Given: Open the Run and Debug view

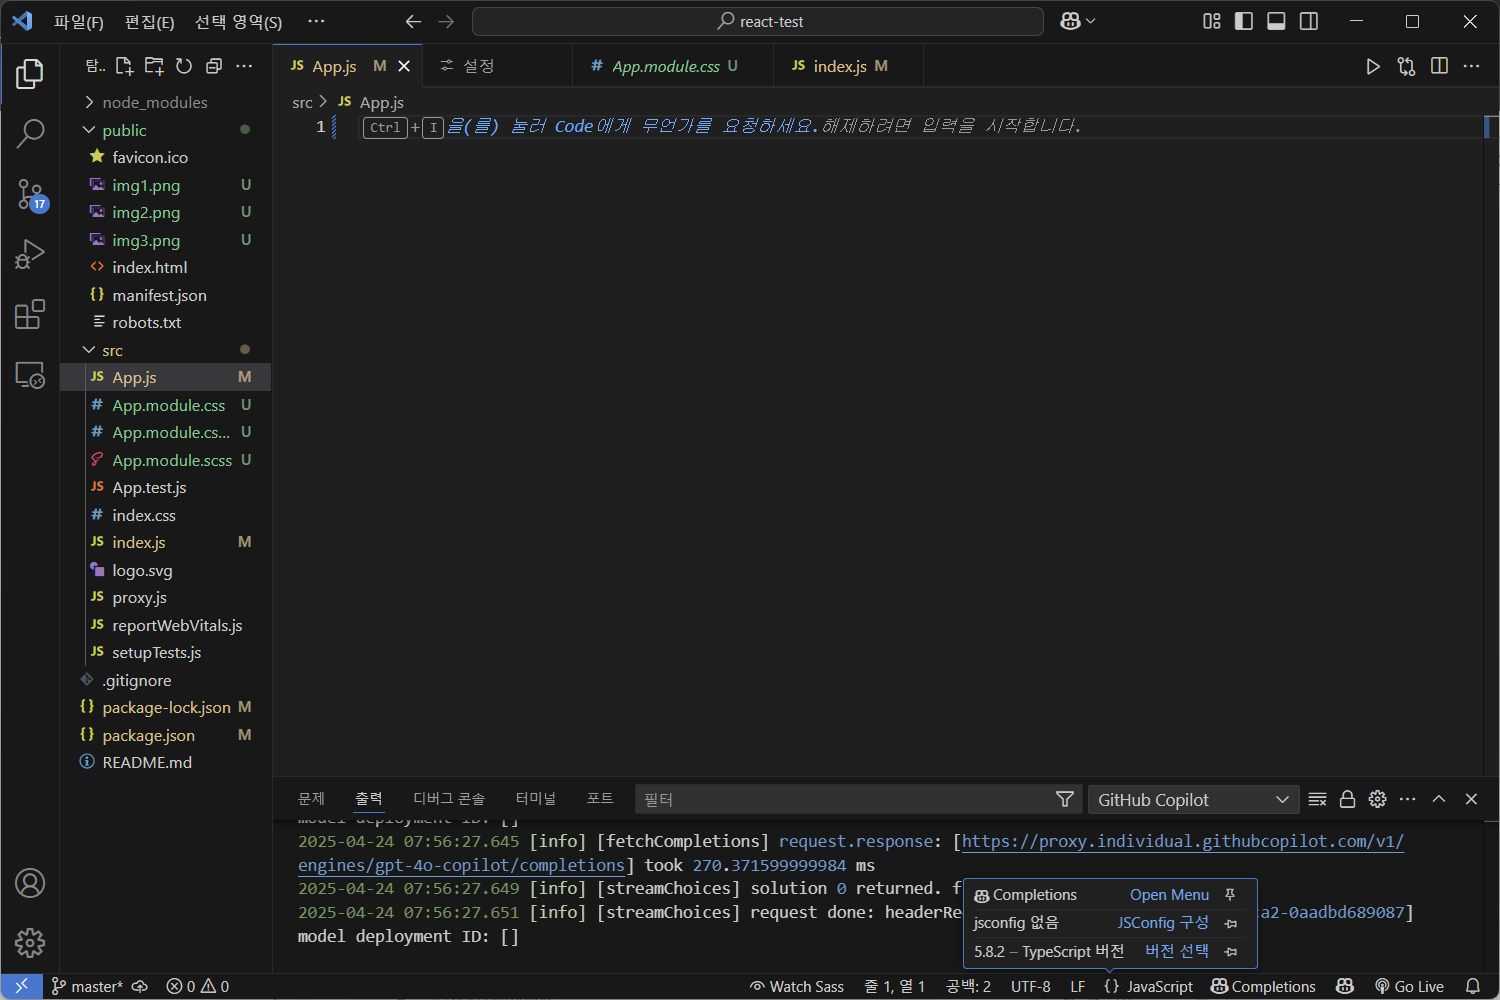Looking at the screenshot, I should click(30, 254).
